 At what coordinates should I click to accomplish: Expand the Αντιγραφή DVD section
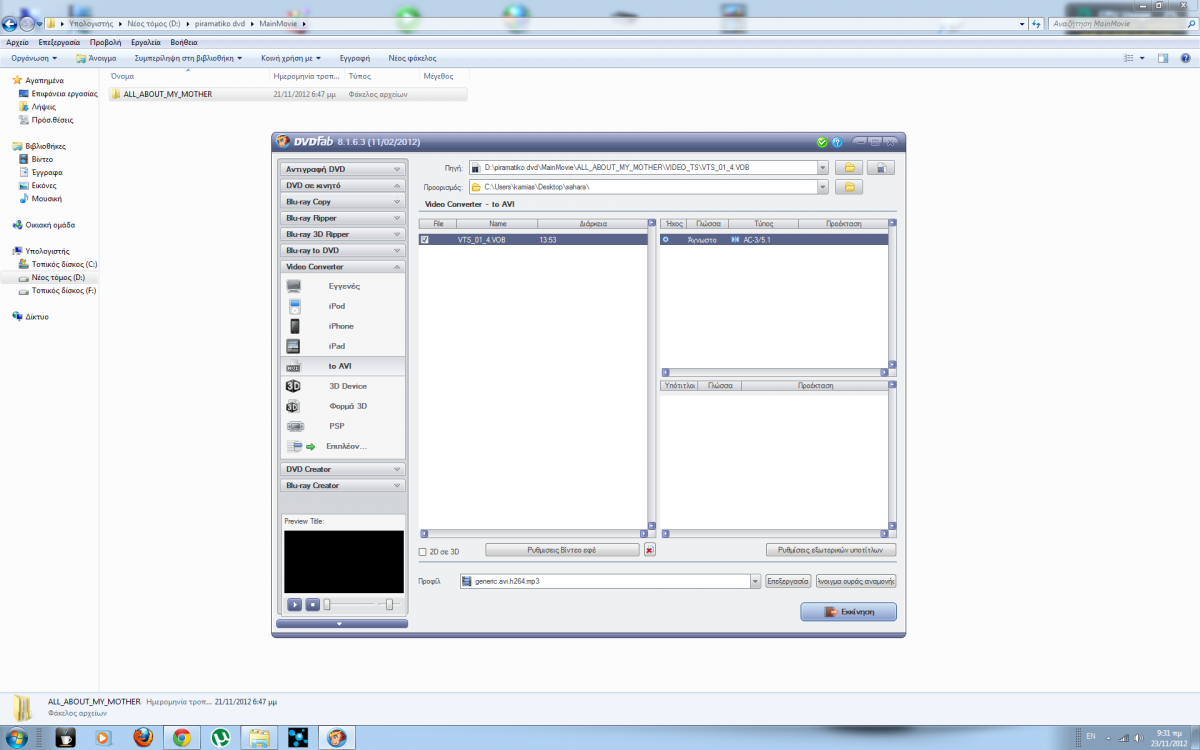point(343,169)
